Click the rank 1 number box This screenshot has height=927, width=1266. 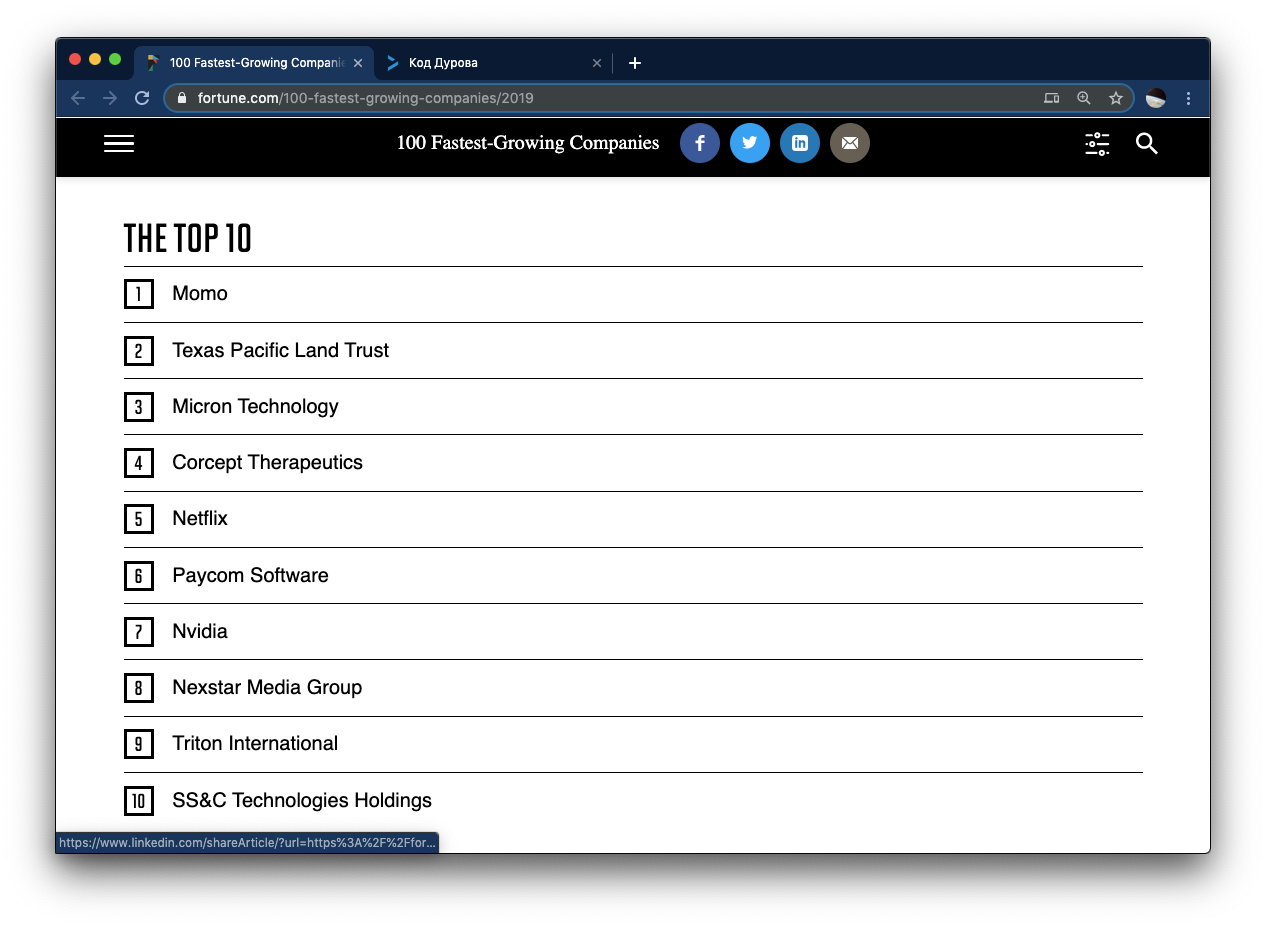pyautogui.click(x=139, y=294)
